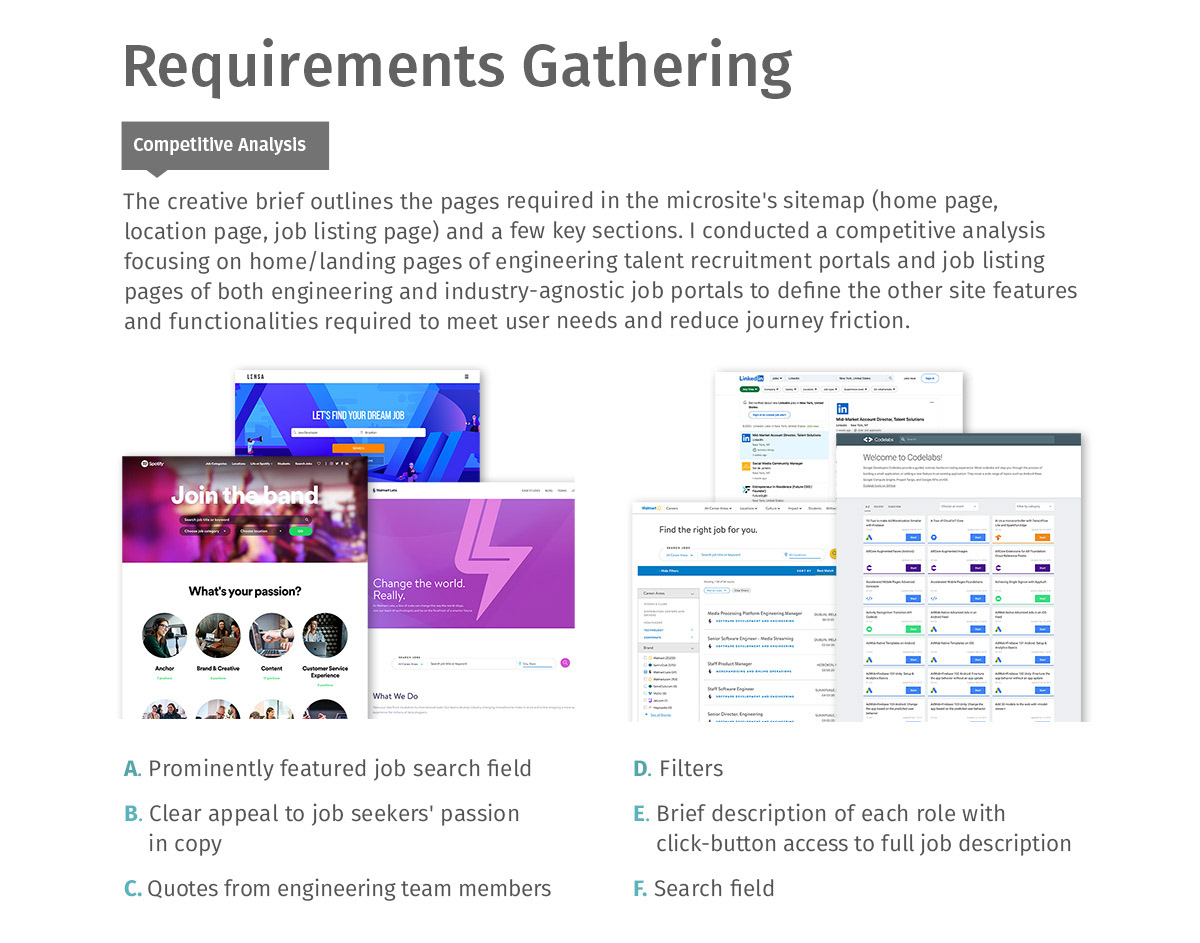Open the three-dot menu on LinkedIn job detail

click(932, 402)
